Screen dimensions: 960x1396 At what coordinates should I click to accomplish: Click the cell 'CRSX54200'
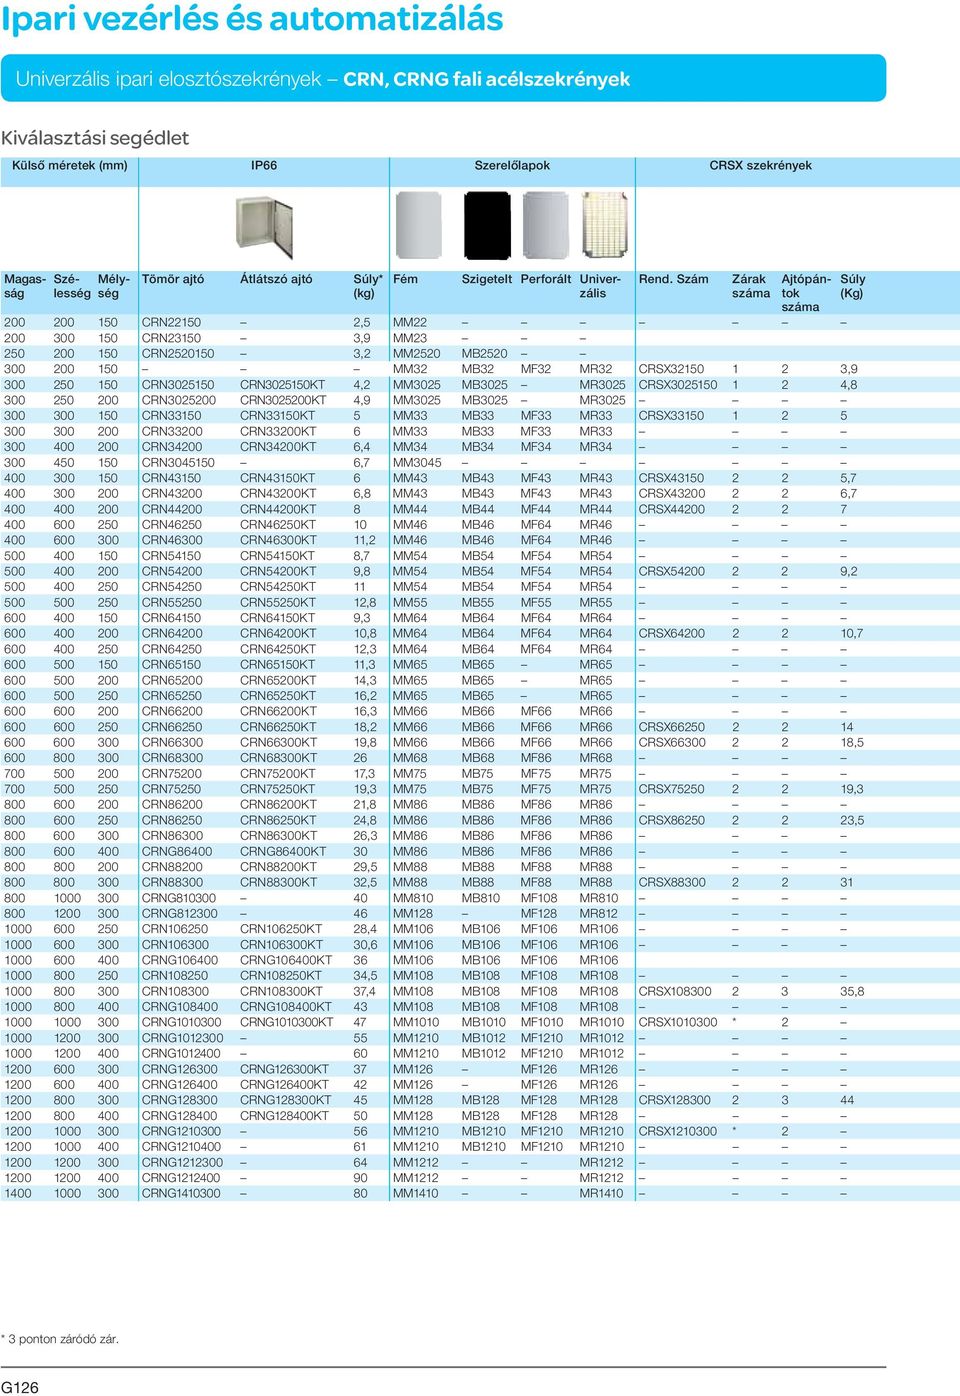click(x=672, y=571)
